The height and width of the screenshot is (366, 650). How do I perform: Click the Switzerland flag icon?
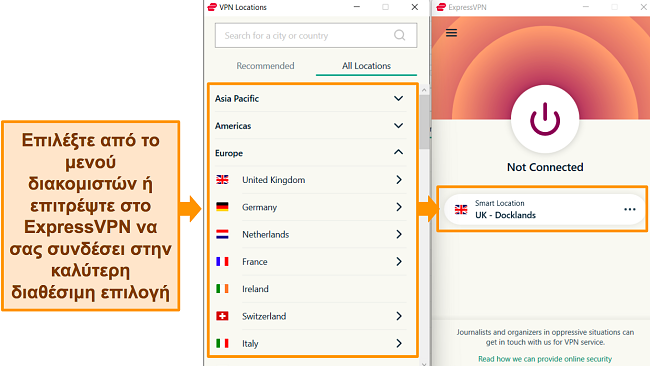click(x=222, y=316)
